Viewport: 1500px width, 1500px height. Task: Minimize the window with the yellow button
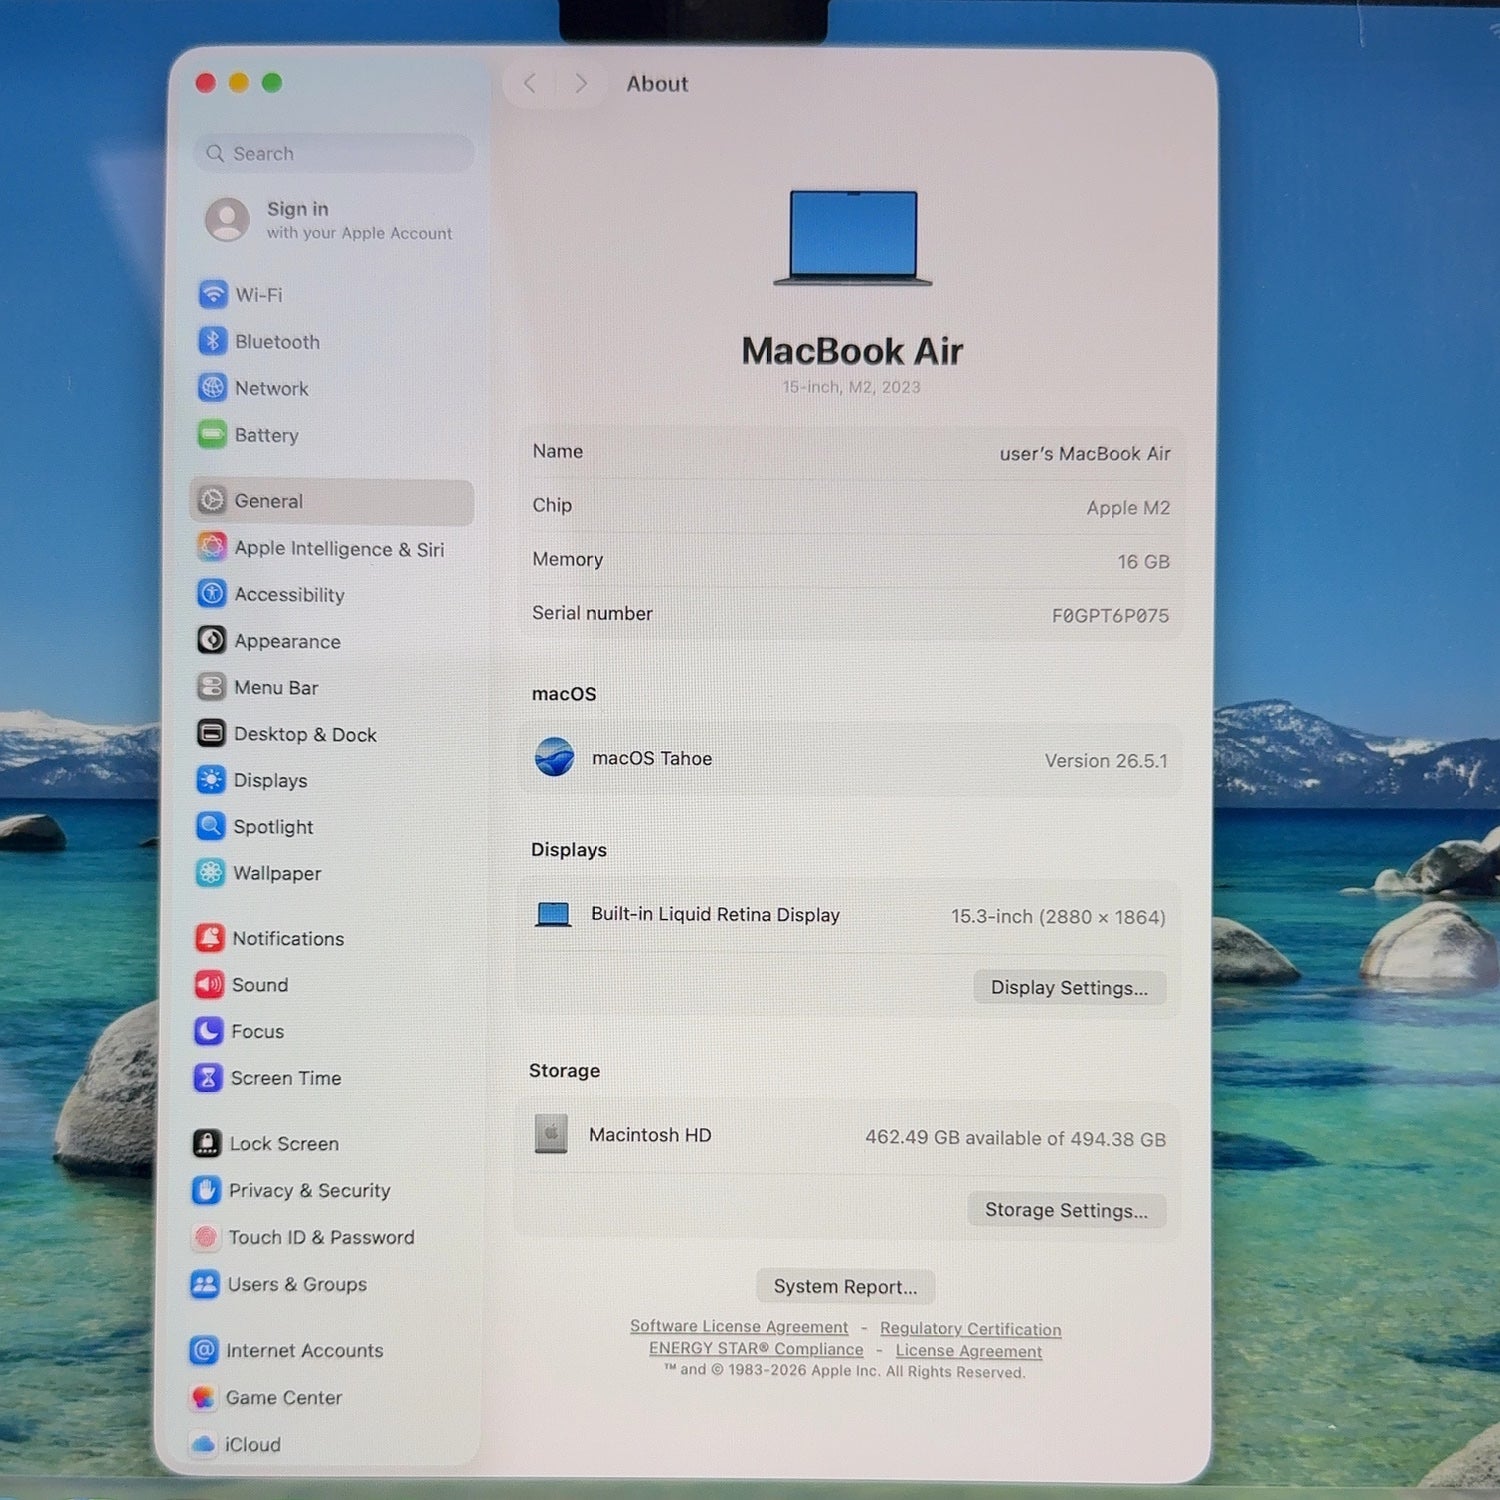point(239,83)
